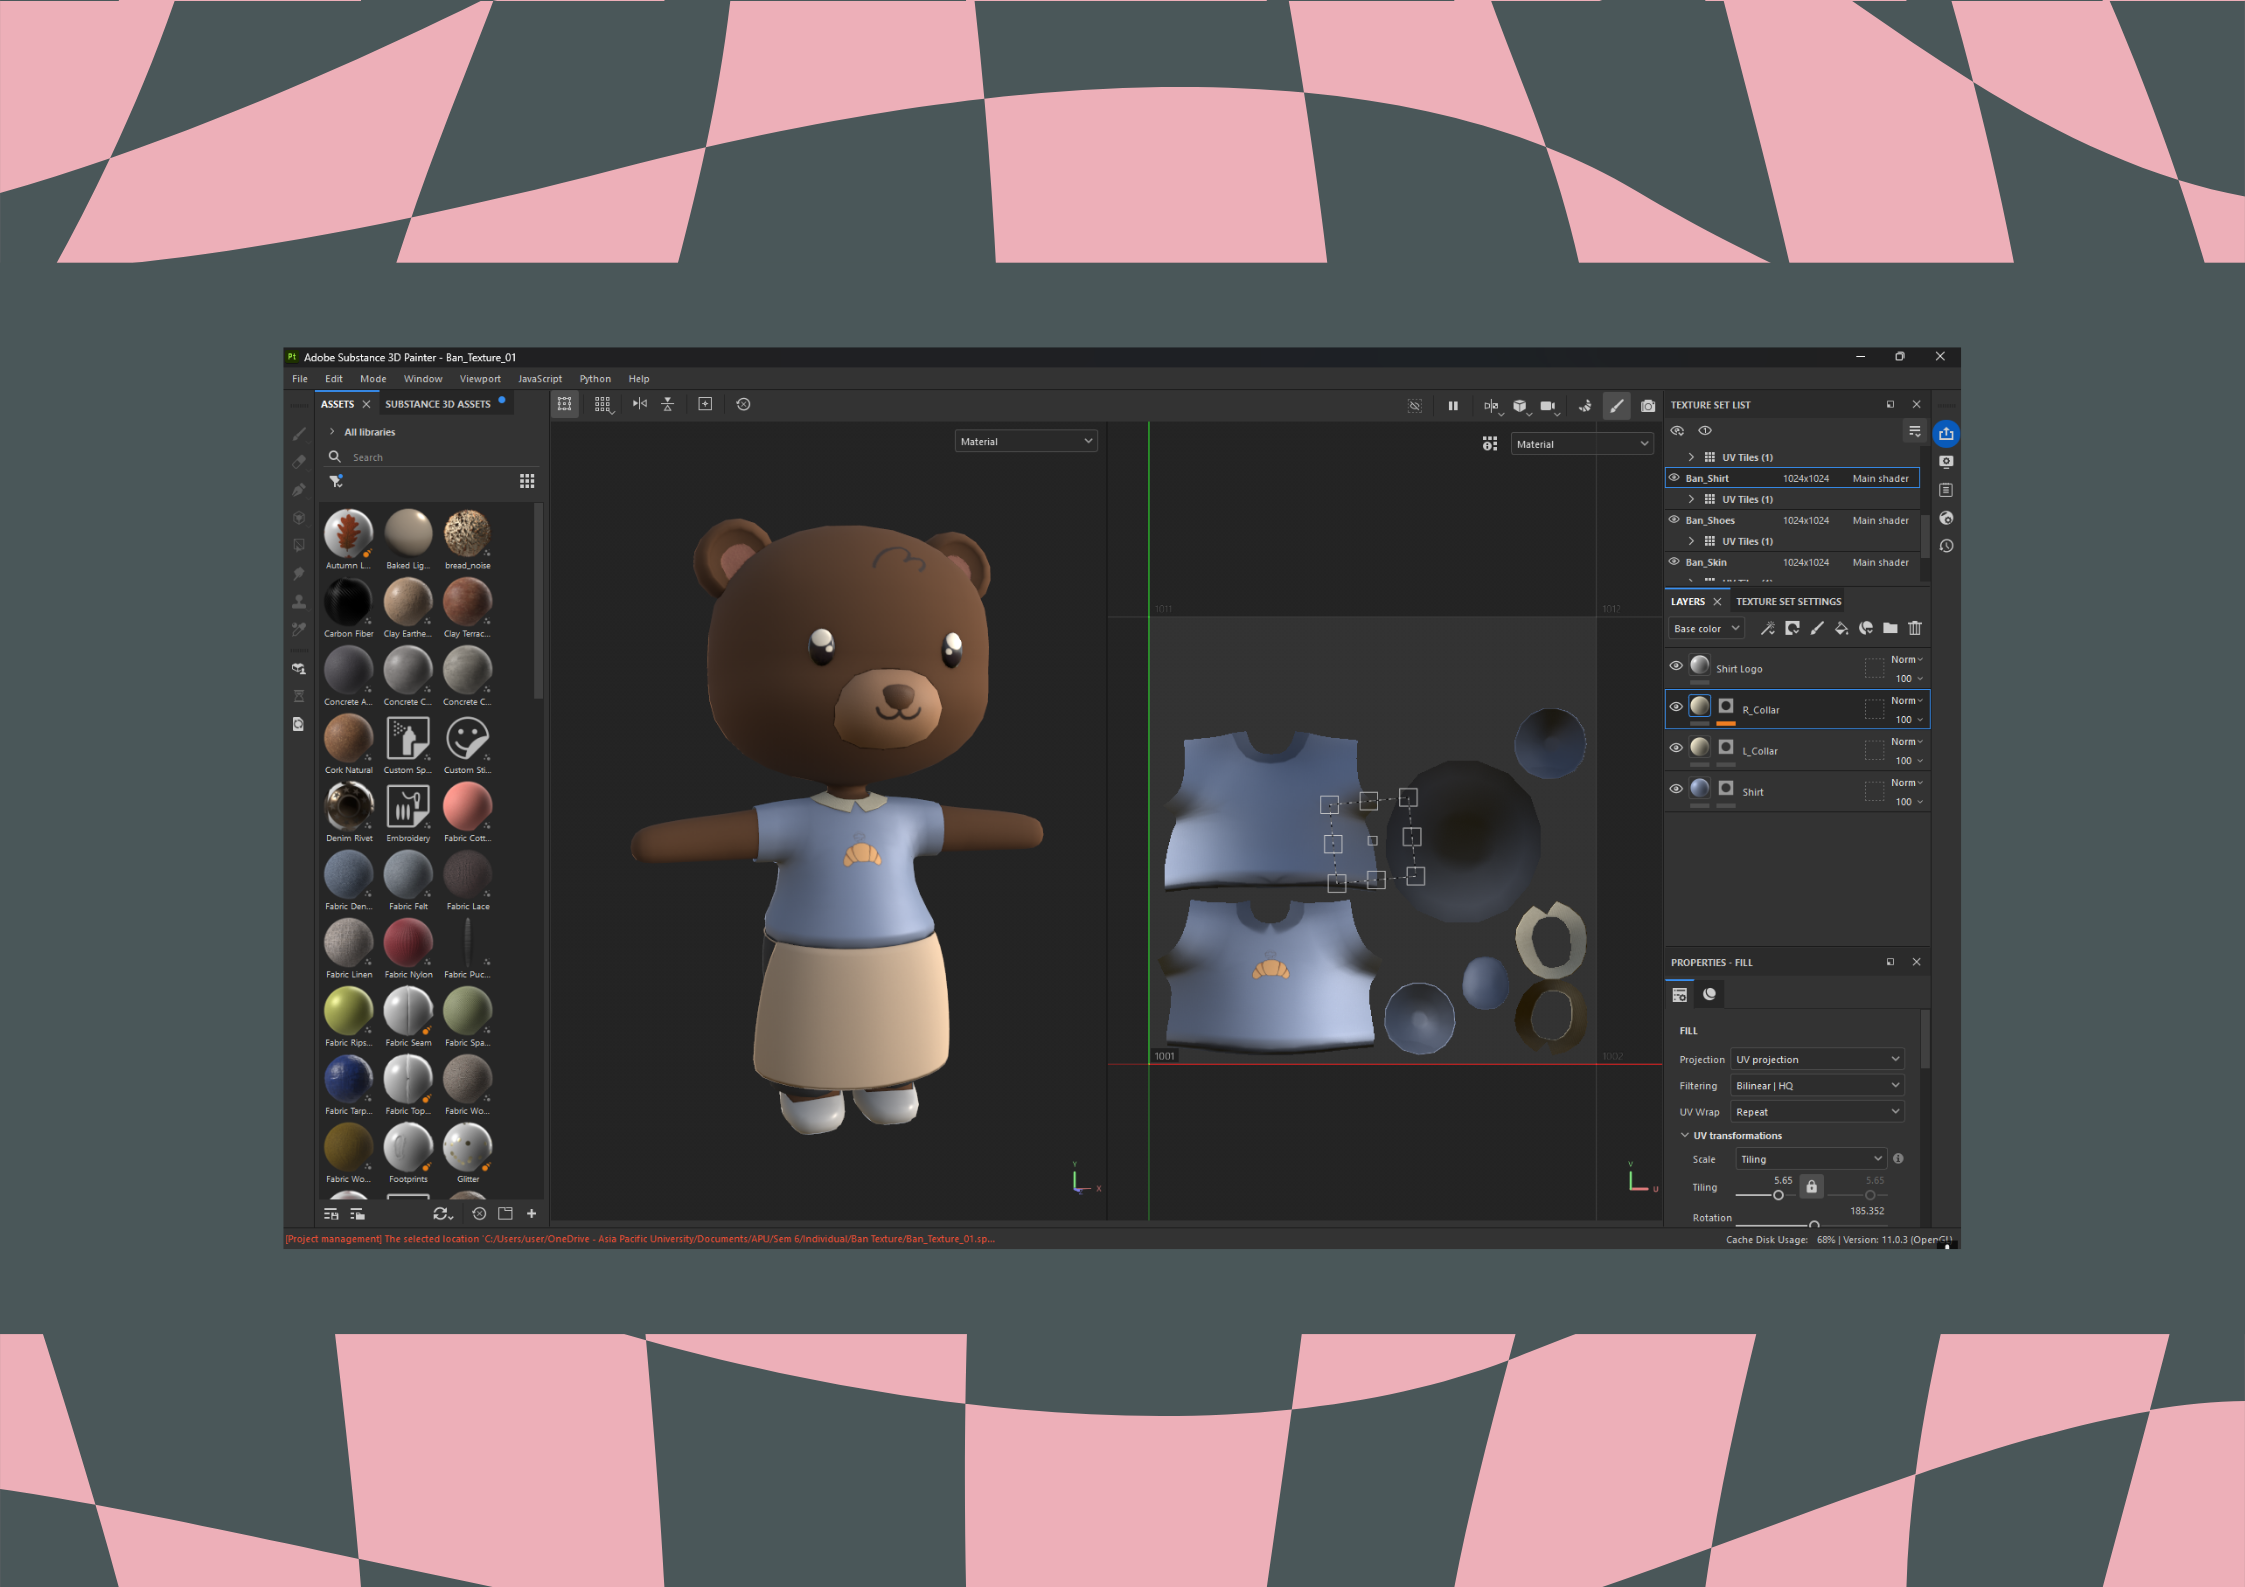2245x1587 pixels.
Task: Open the Python menu
Action: pos(595,379)
